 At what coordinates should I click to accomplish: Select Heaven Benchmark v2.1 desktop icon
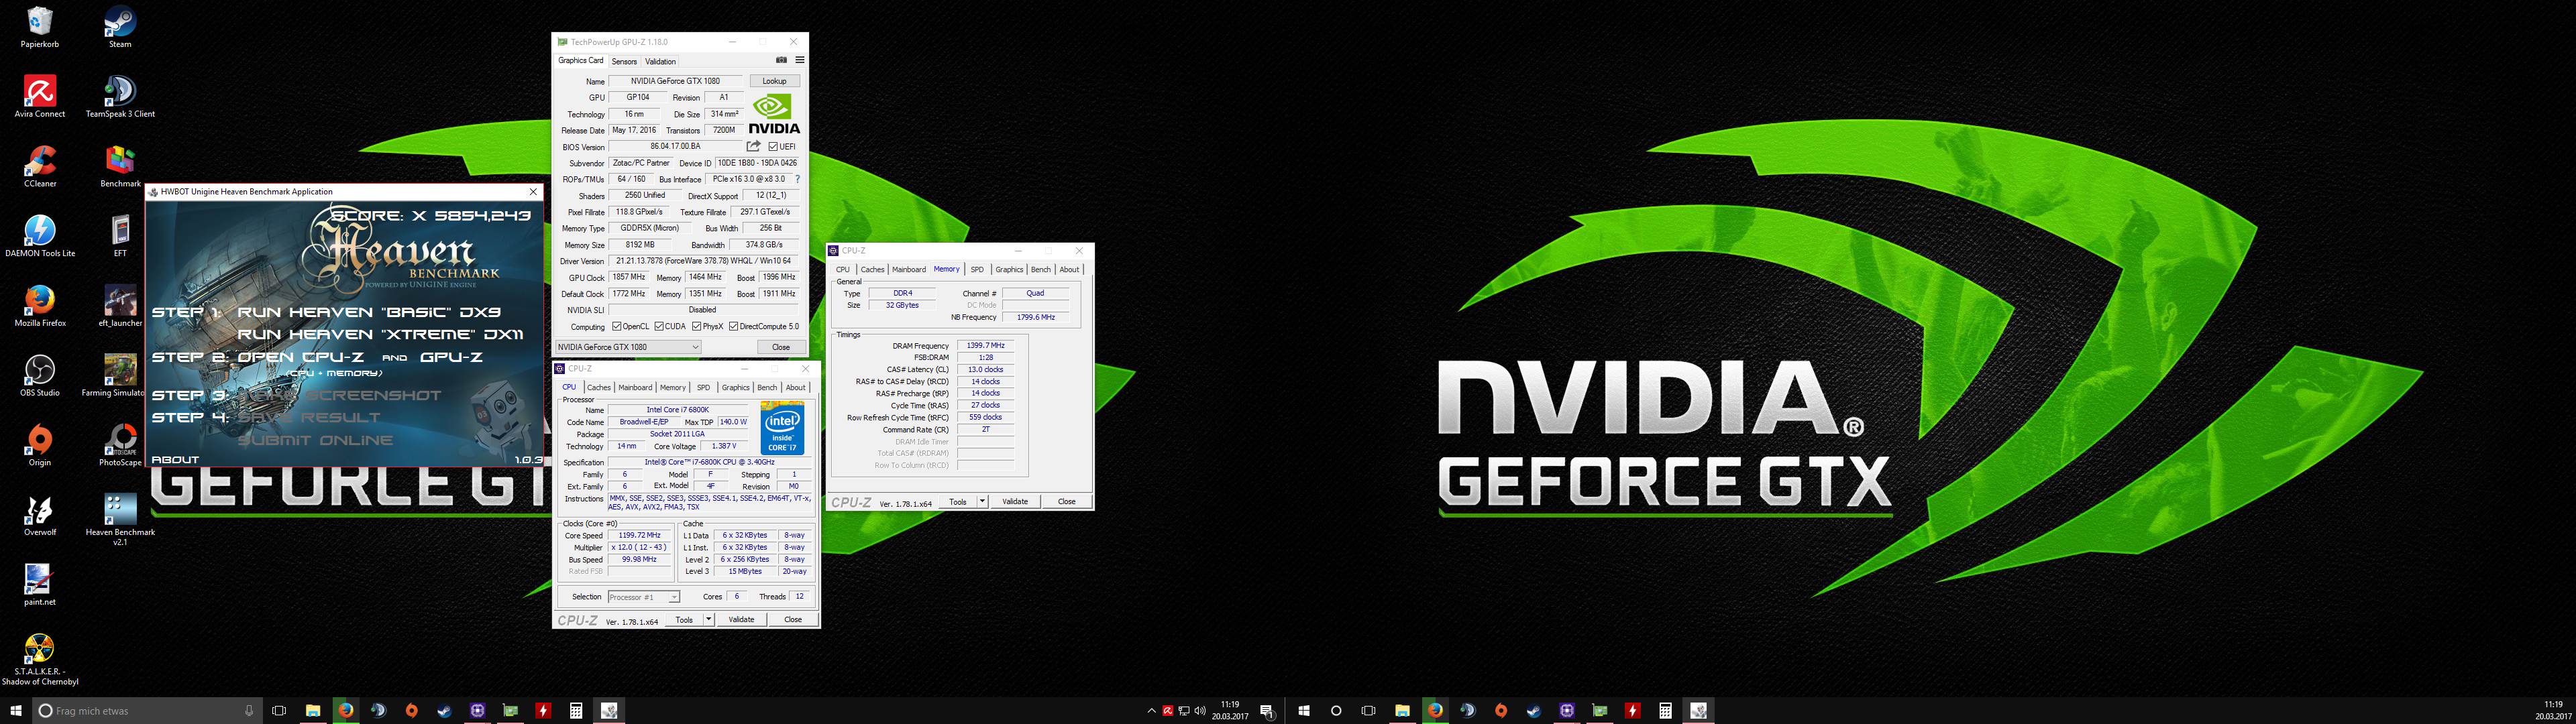point(120,520)
